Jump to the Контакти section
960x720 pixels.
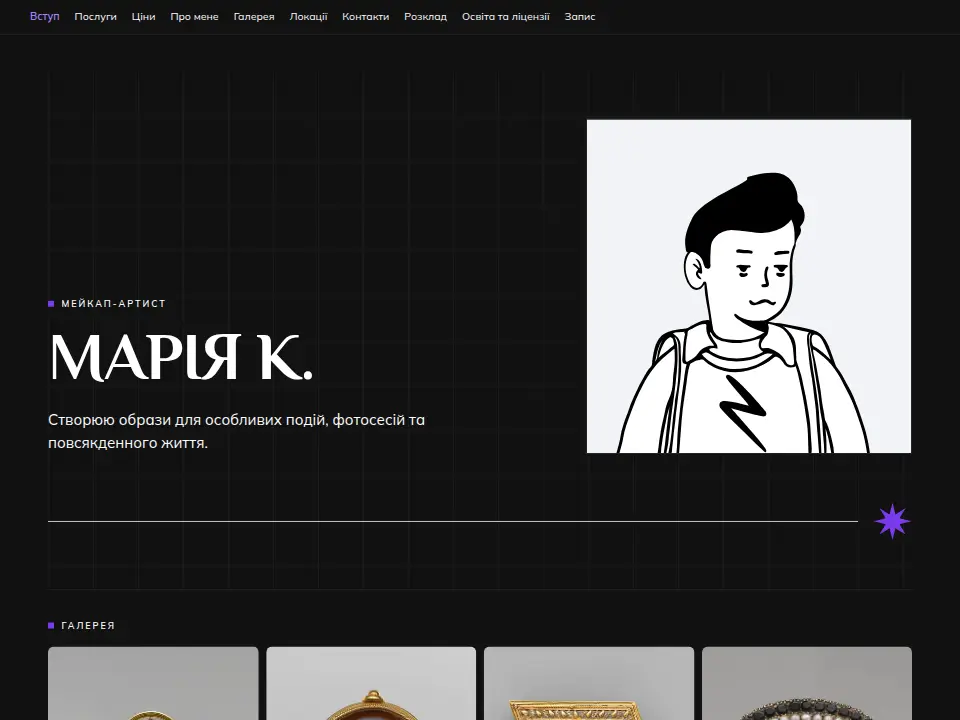pyautogui.click(x=366, y=17)
